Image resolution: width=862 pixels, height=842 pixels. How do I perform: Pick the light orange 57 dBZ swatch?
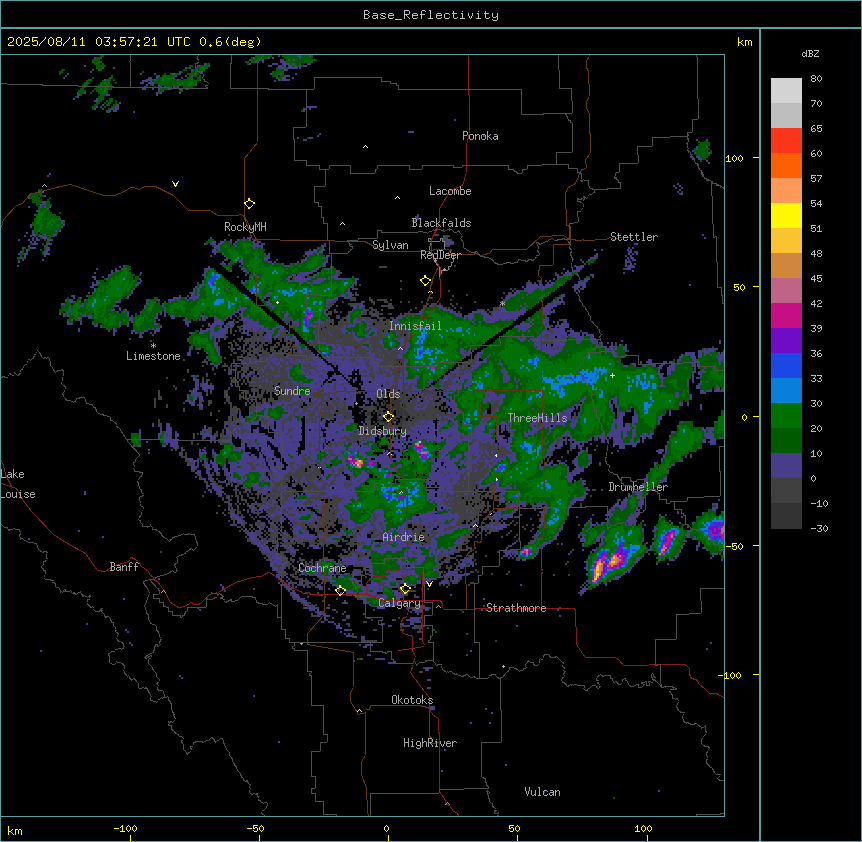tap(786, 190)
